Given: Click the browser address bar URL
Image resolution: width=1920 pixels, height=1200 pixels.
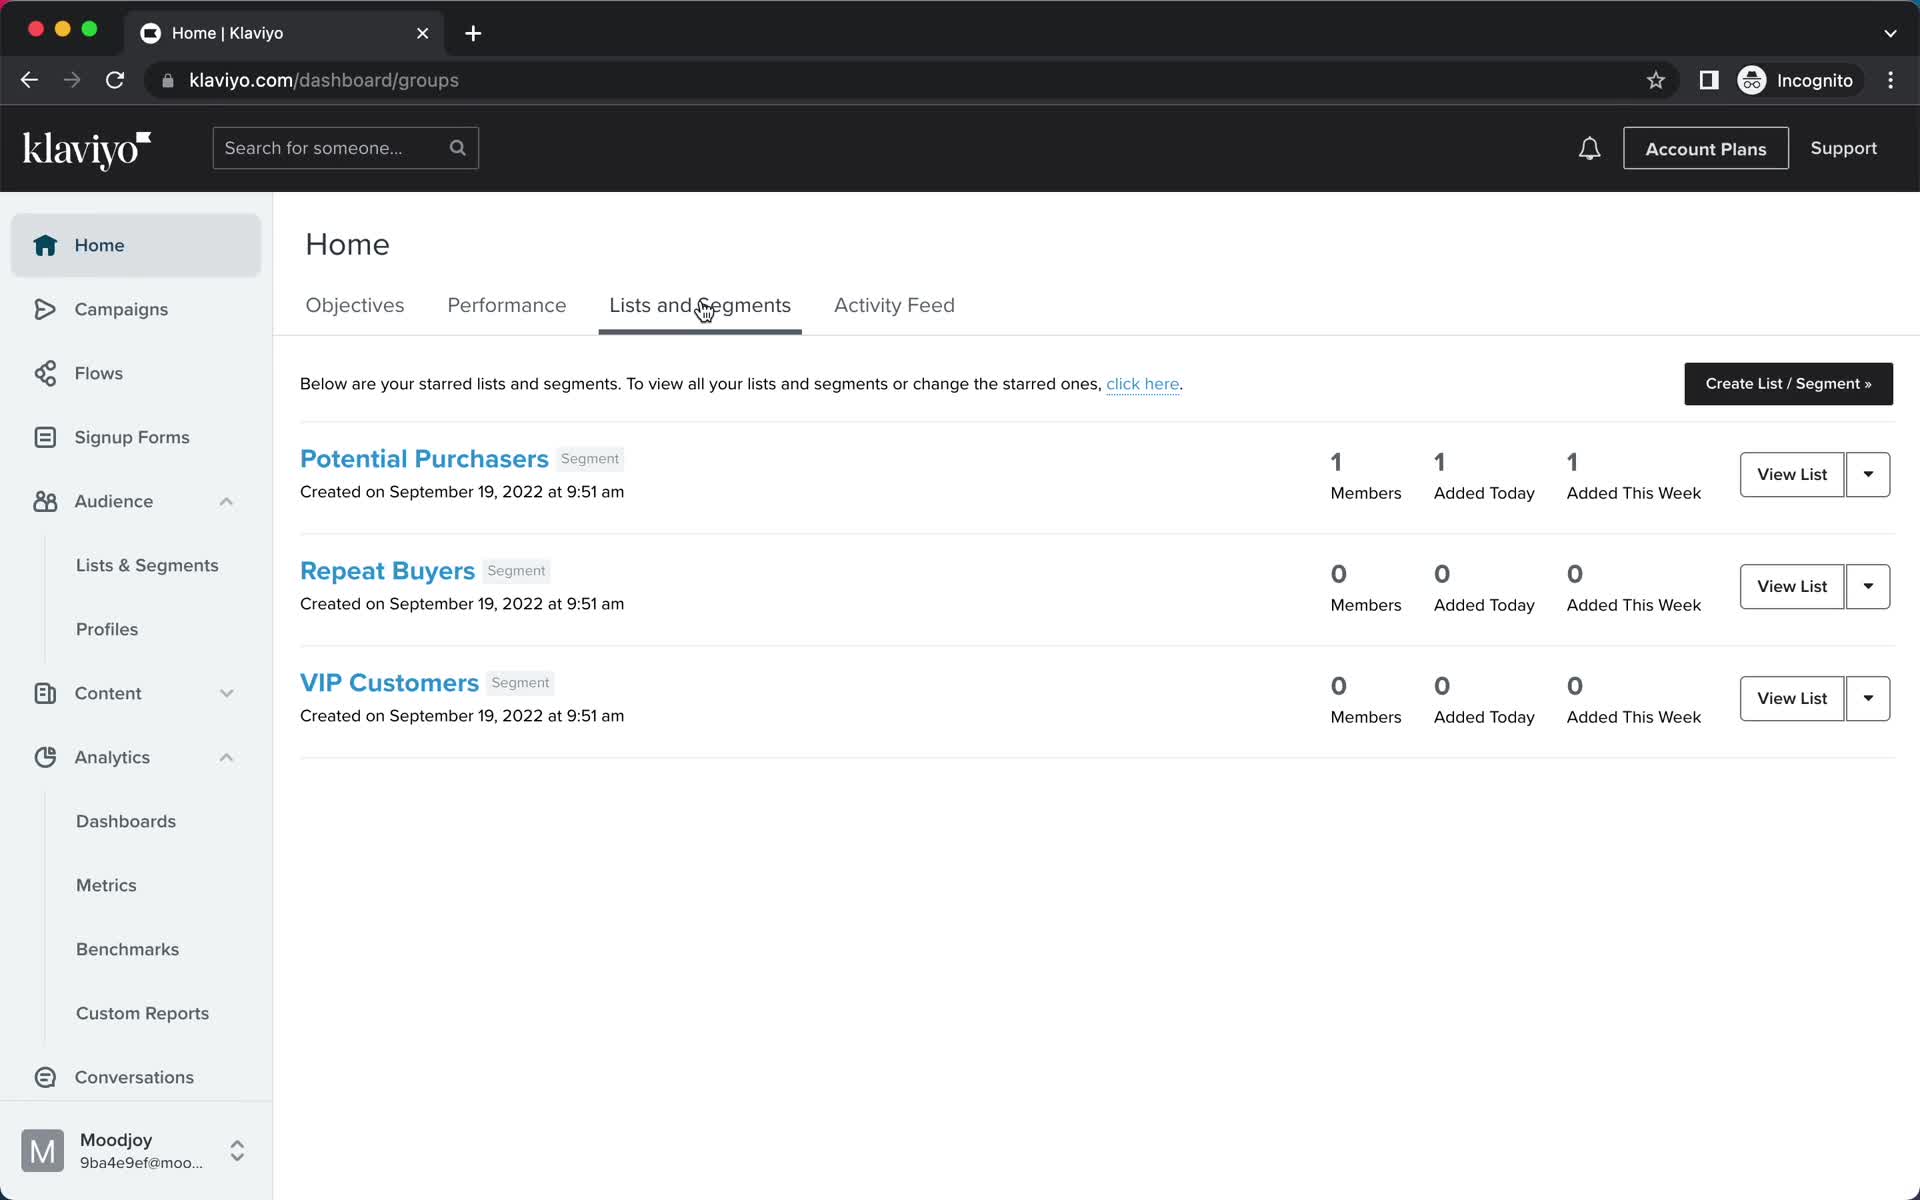Looking at the screenshot, I should [x=323, y=80].
